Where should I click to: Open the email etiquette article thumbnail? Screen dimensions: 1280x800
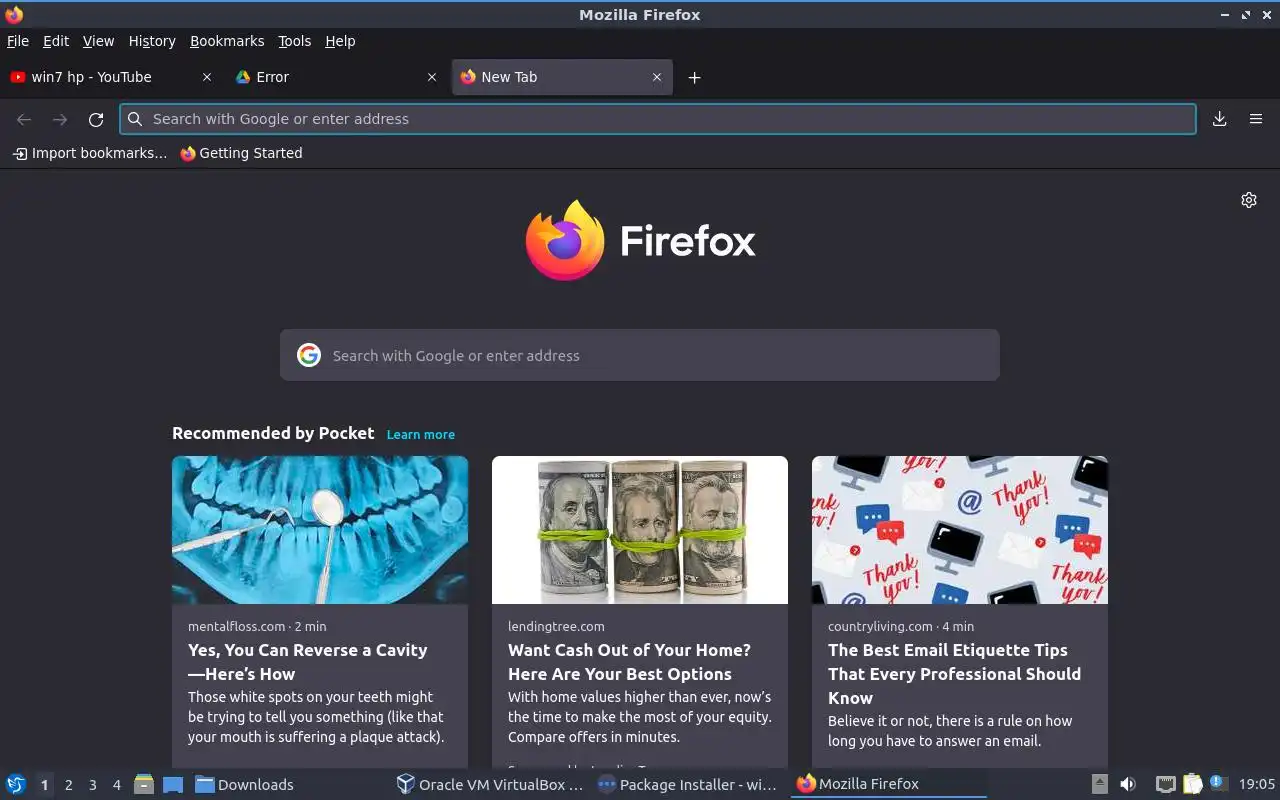pos(960,530)
